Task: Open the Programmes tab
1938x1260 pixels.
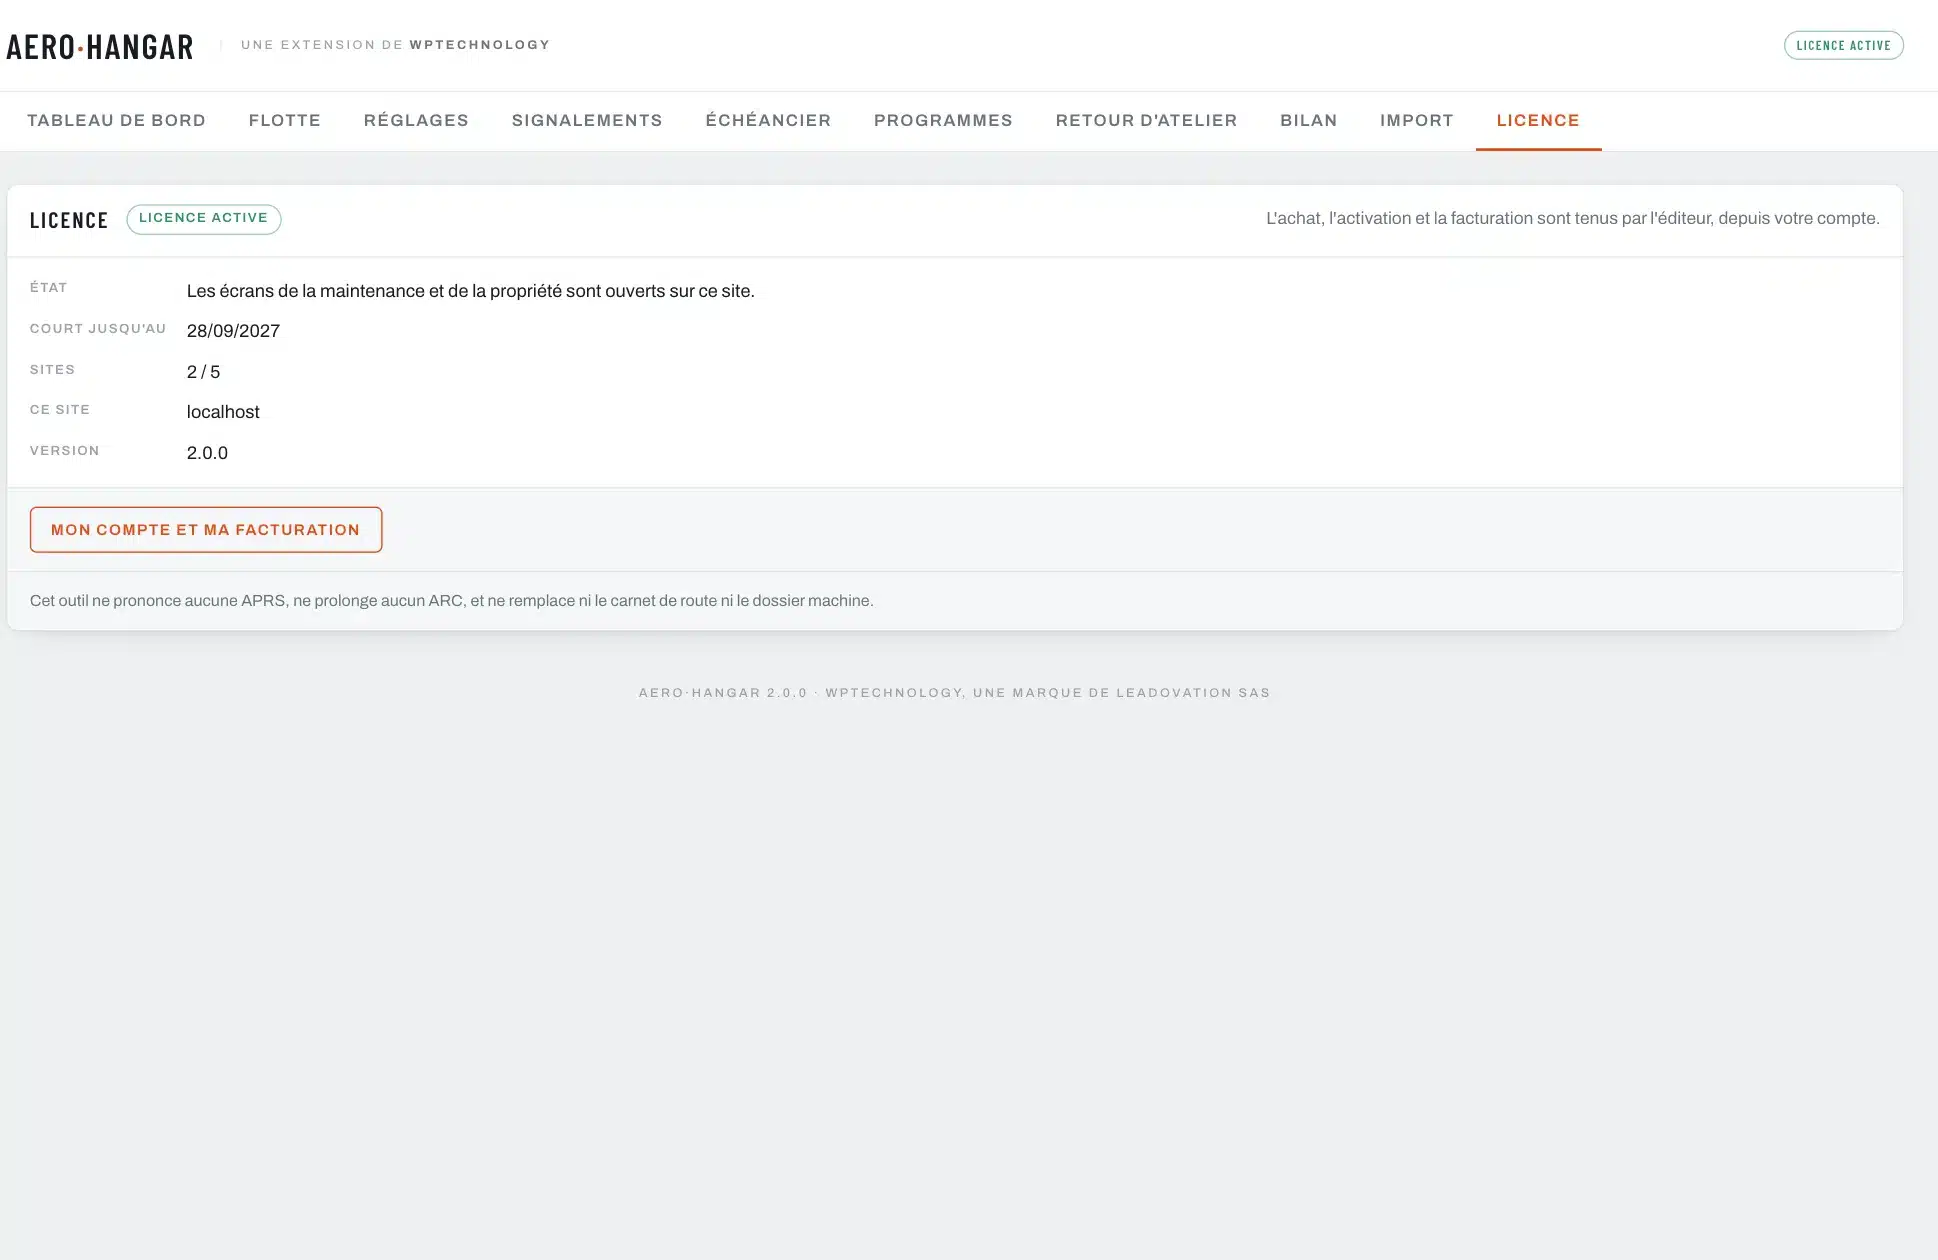Action: click(x=943, y=121)
